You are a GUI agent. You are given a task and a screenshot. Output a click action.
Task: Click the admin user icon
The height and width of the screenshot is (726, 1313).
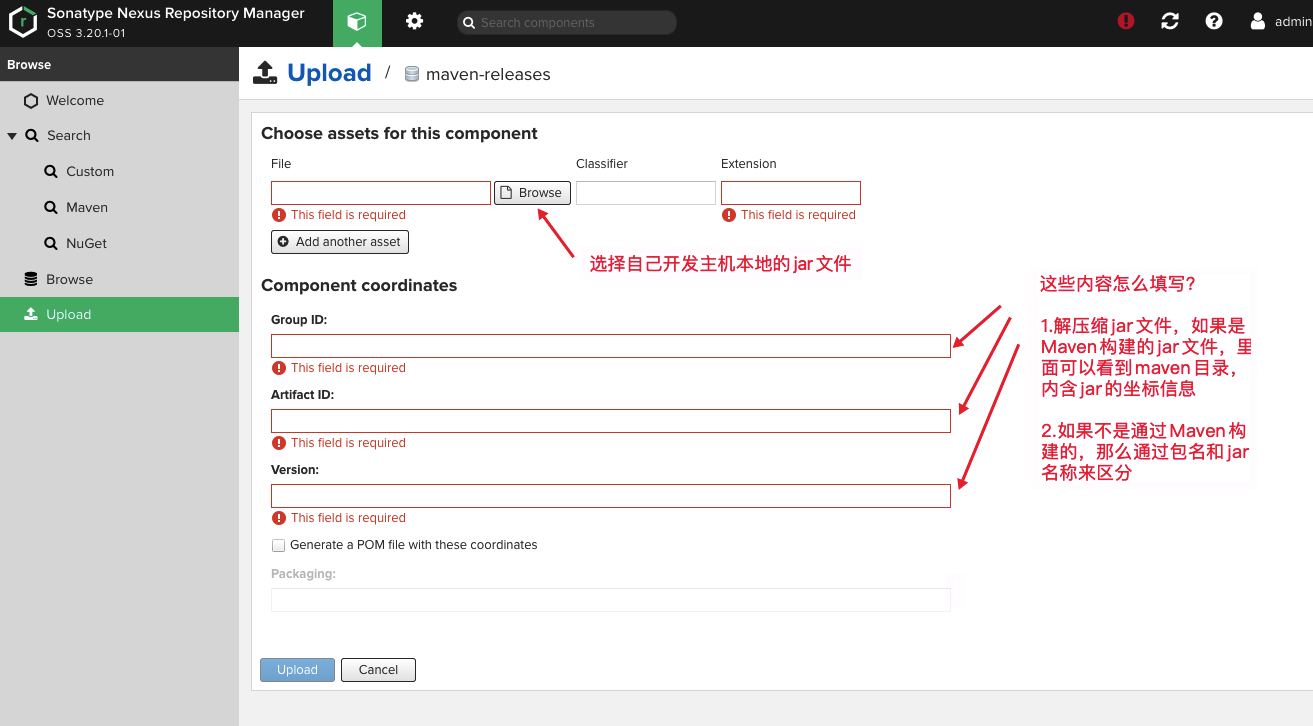(1258, 21)
